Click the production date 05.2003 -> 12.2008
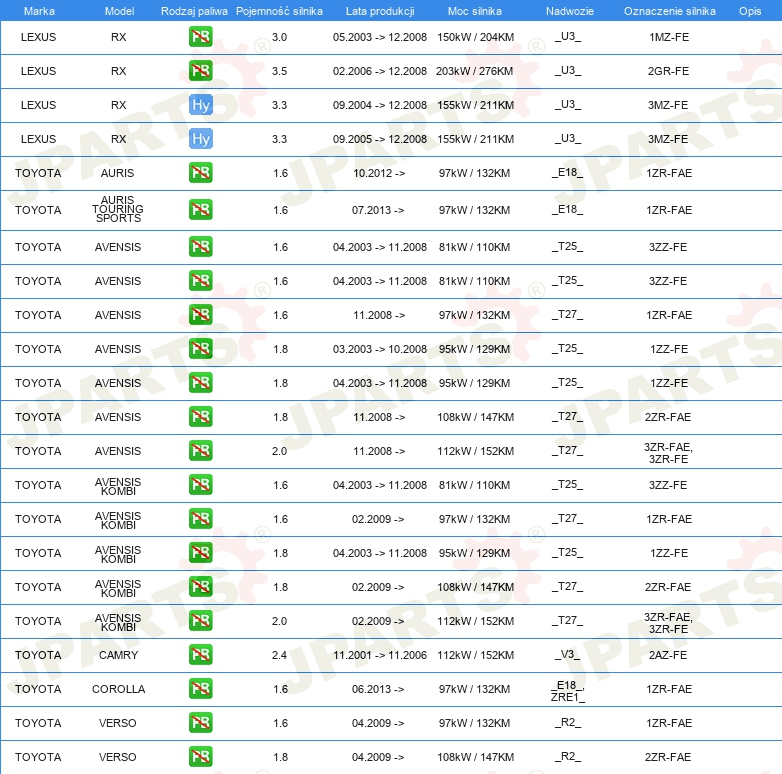 [380, 37]
